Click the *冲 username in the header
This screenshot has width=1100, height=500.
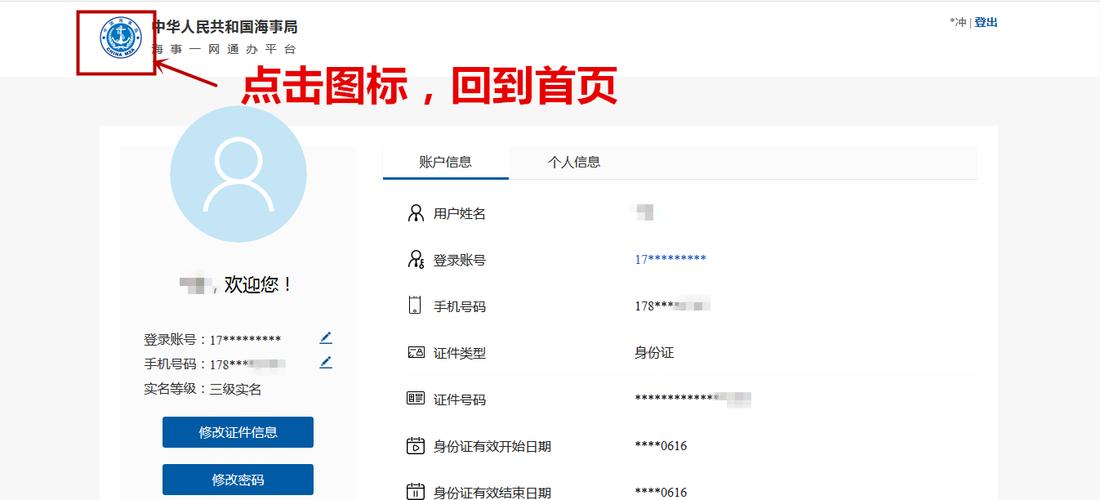pyautogui.click(x=958, y=22)
